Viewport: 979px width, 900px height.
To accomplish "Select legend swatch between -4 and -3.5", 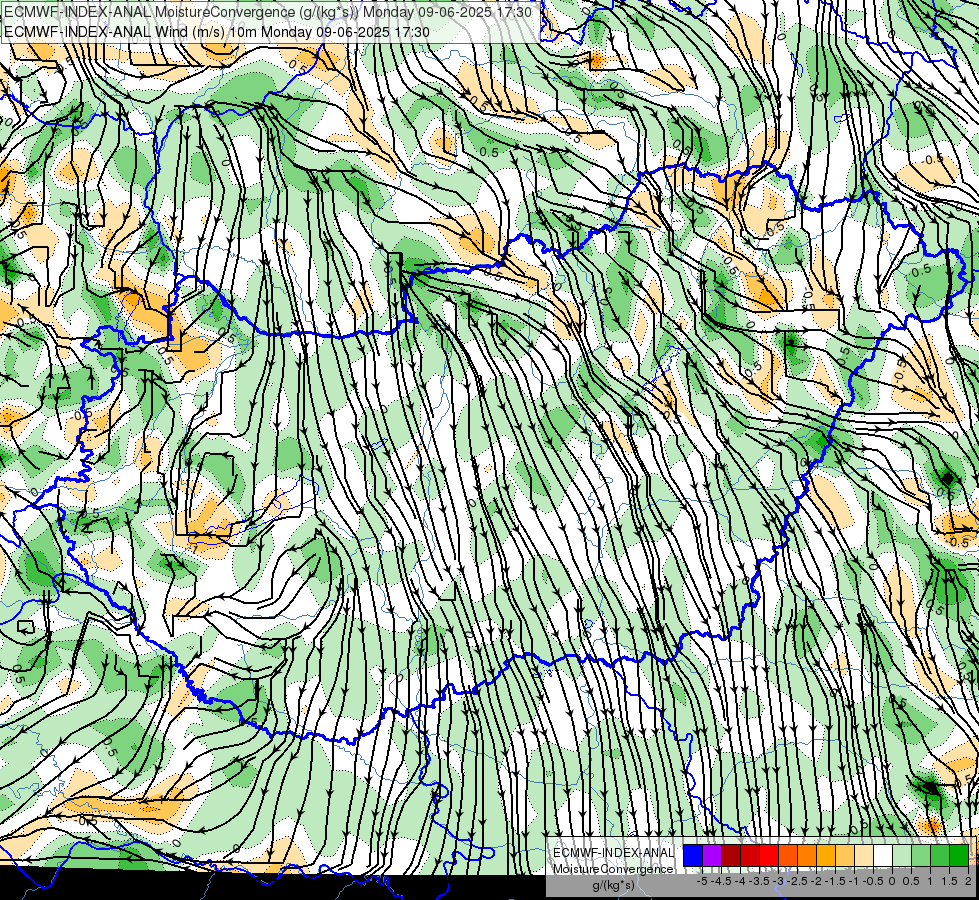I will click(x=750, y=856).
